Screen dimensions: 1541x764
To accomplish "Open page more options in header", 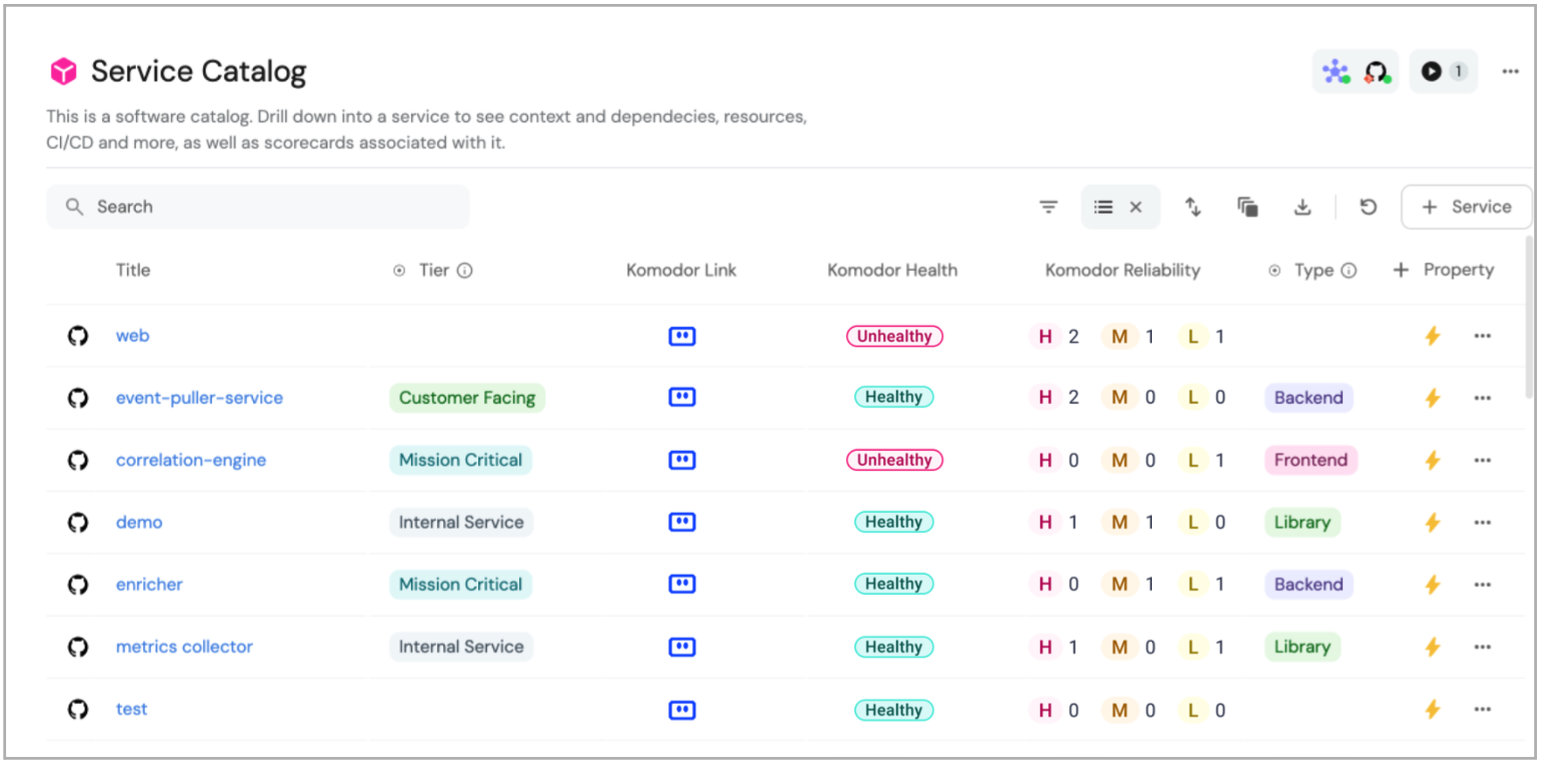I will [x=1510, y=72].
